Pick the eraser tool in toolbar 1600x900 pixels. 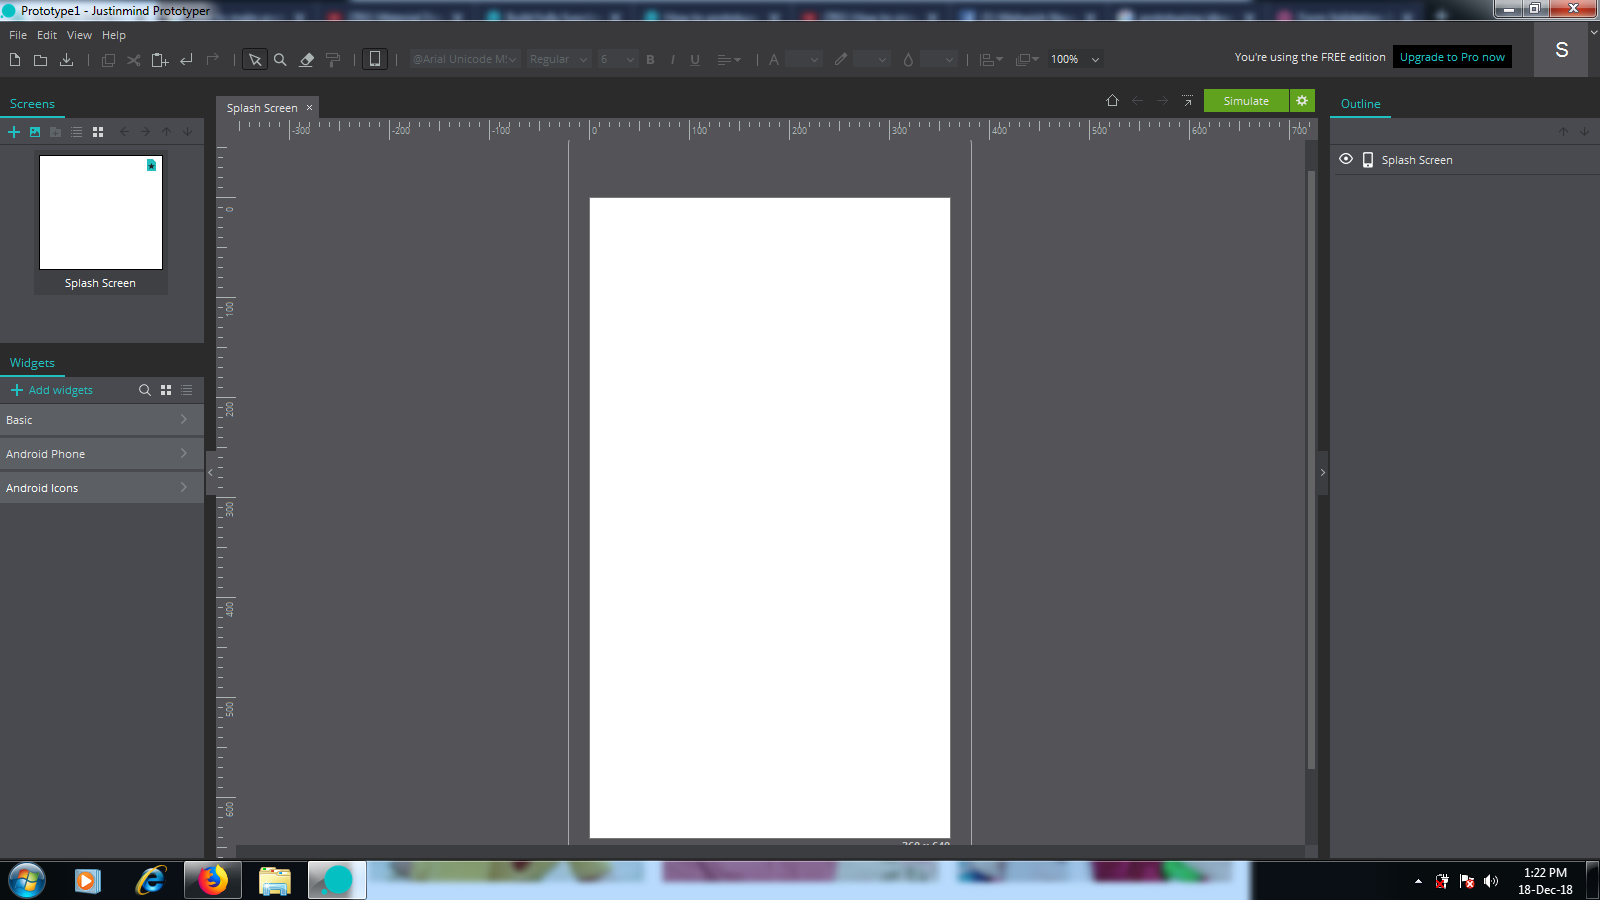tap(307, 60)
